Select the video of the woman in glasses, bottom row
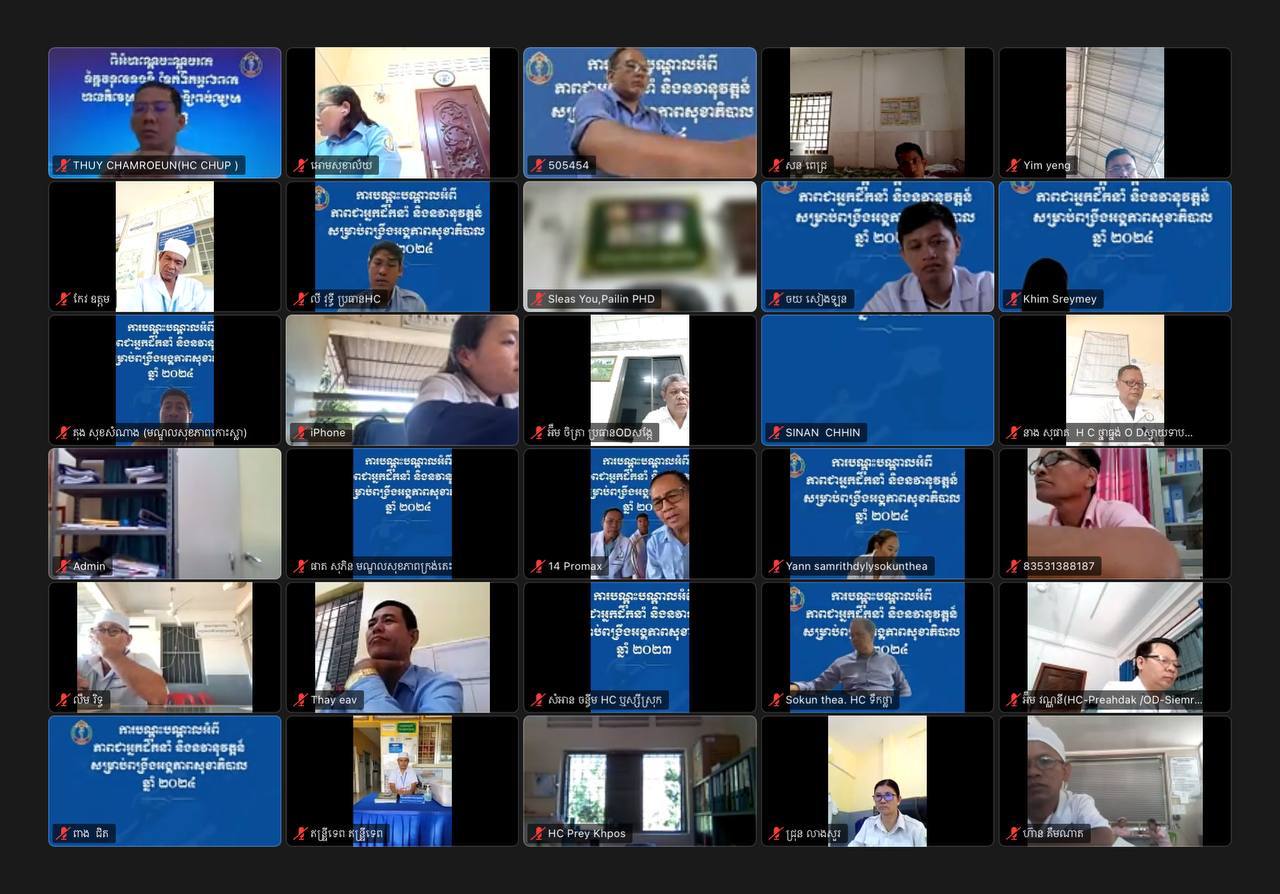Screen dimensions: 1280x894 877,780
